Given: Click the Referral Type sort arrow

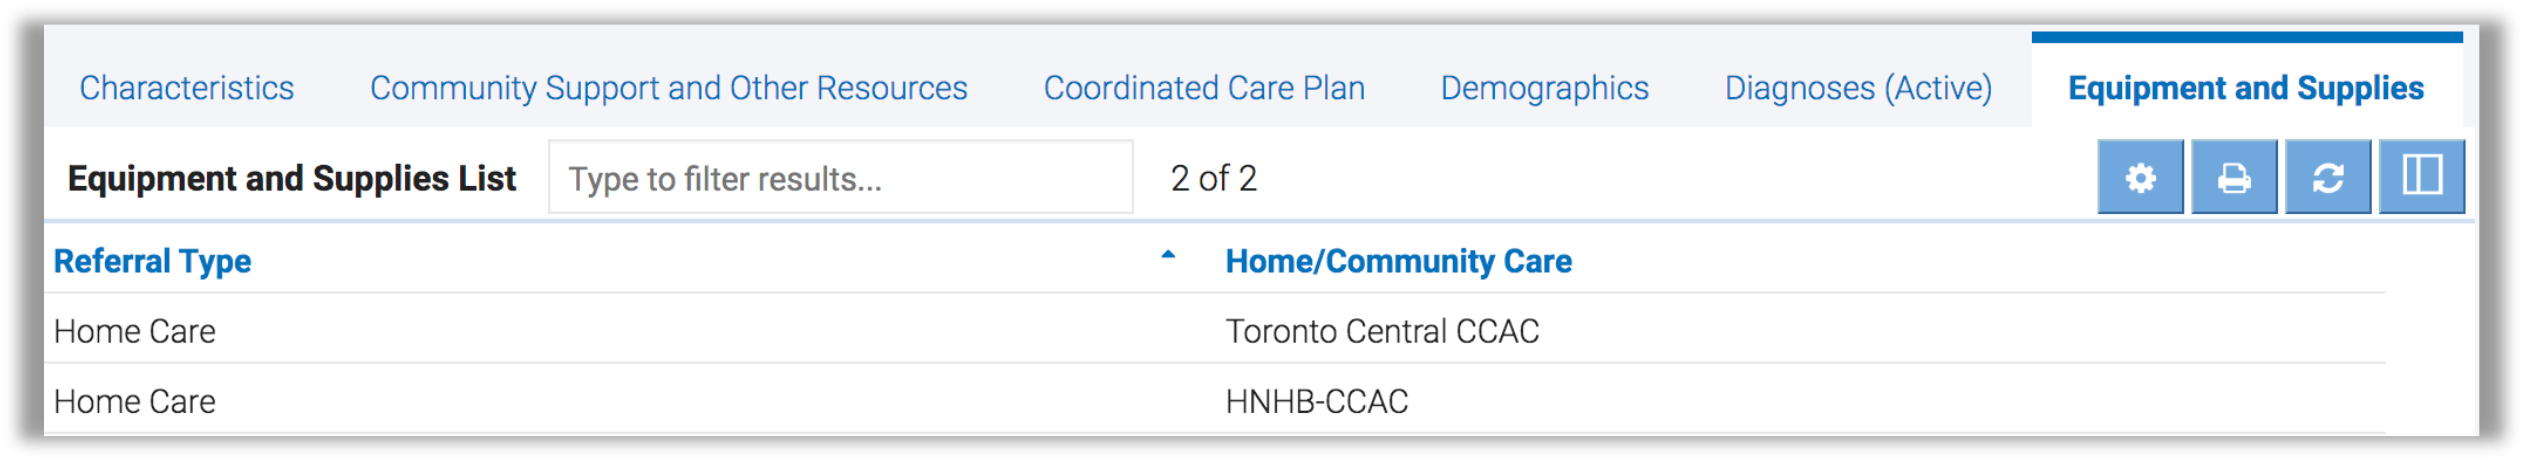Looking at the screenshot, I should 1167,256.
